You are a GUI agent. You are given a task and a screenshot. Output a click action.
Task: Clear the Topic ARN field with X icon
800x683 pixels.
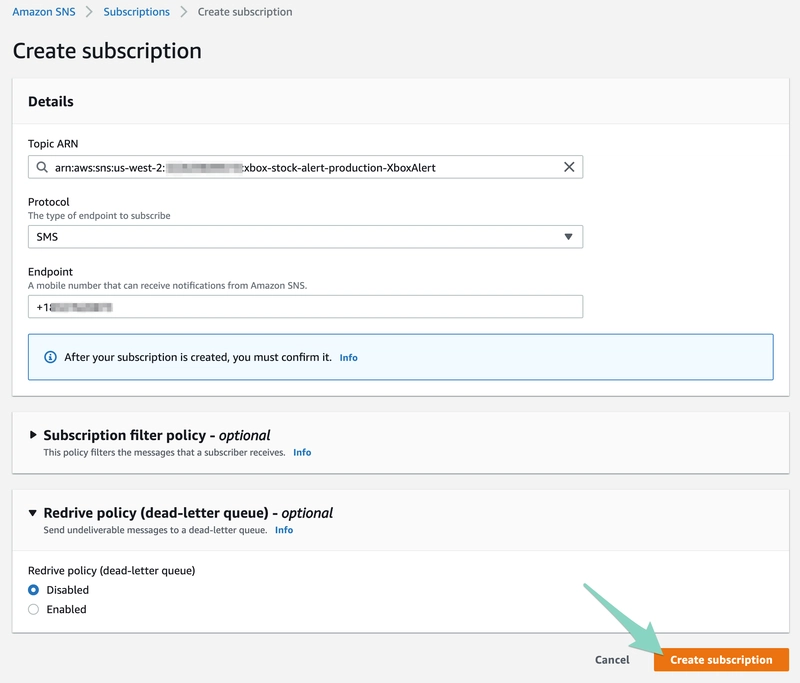[569, 167]
